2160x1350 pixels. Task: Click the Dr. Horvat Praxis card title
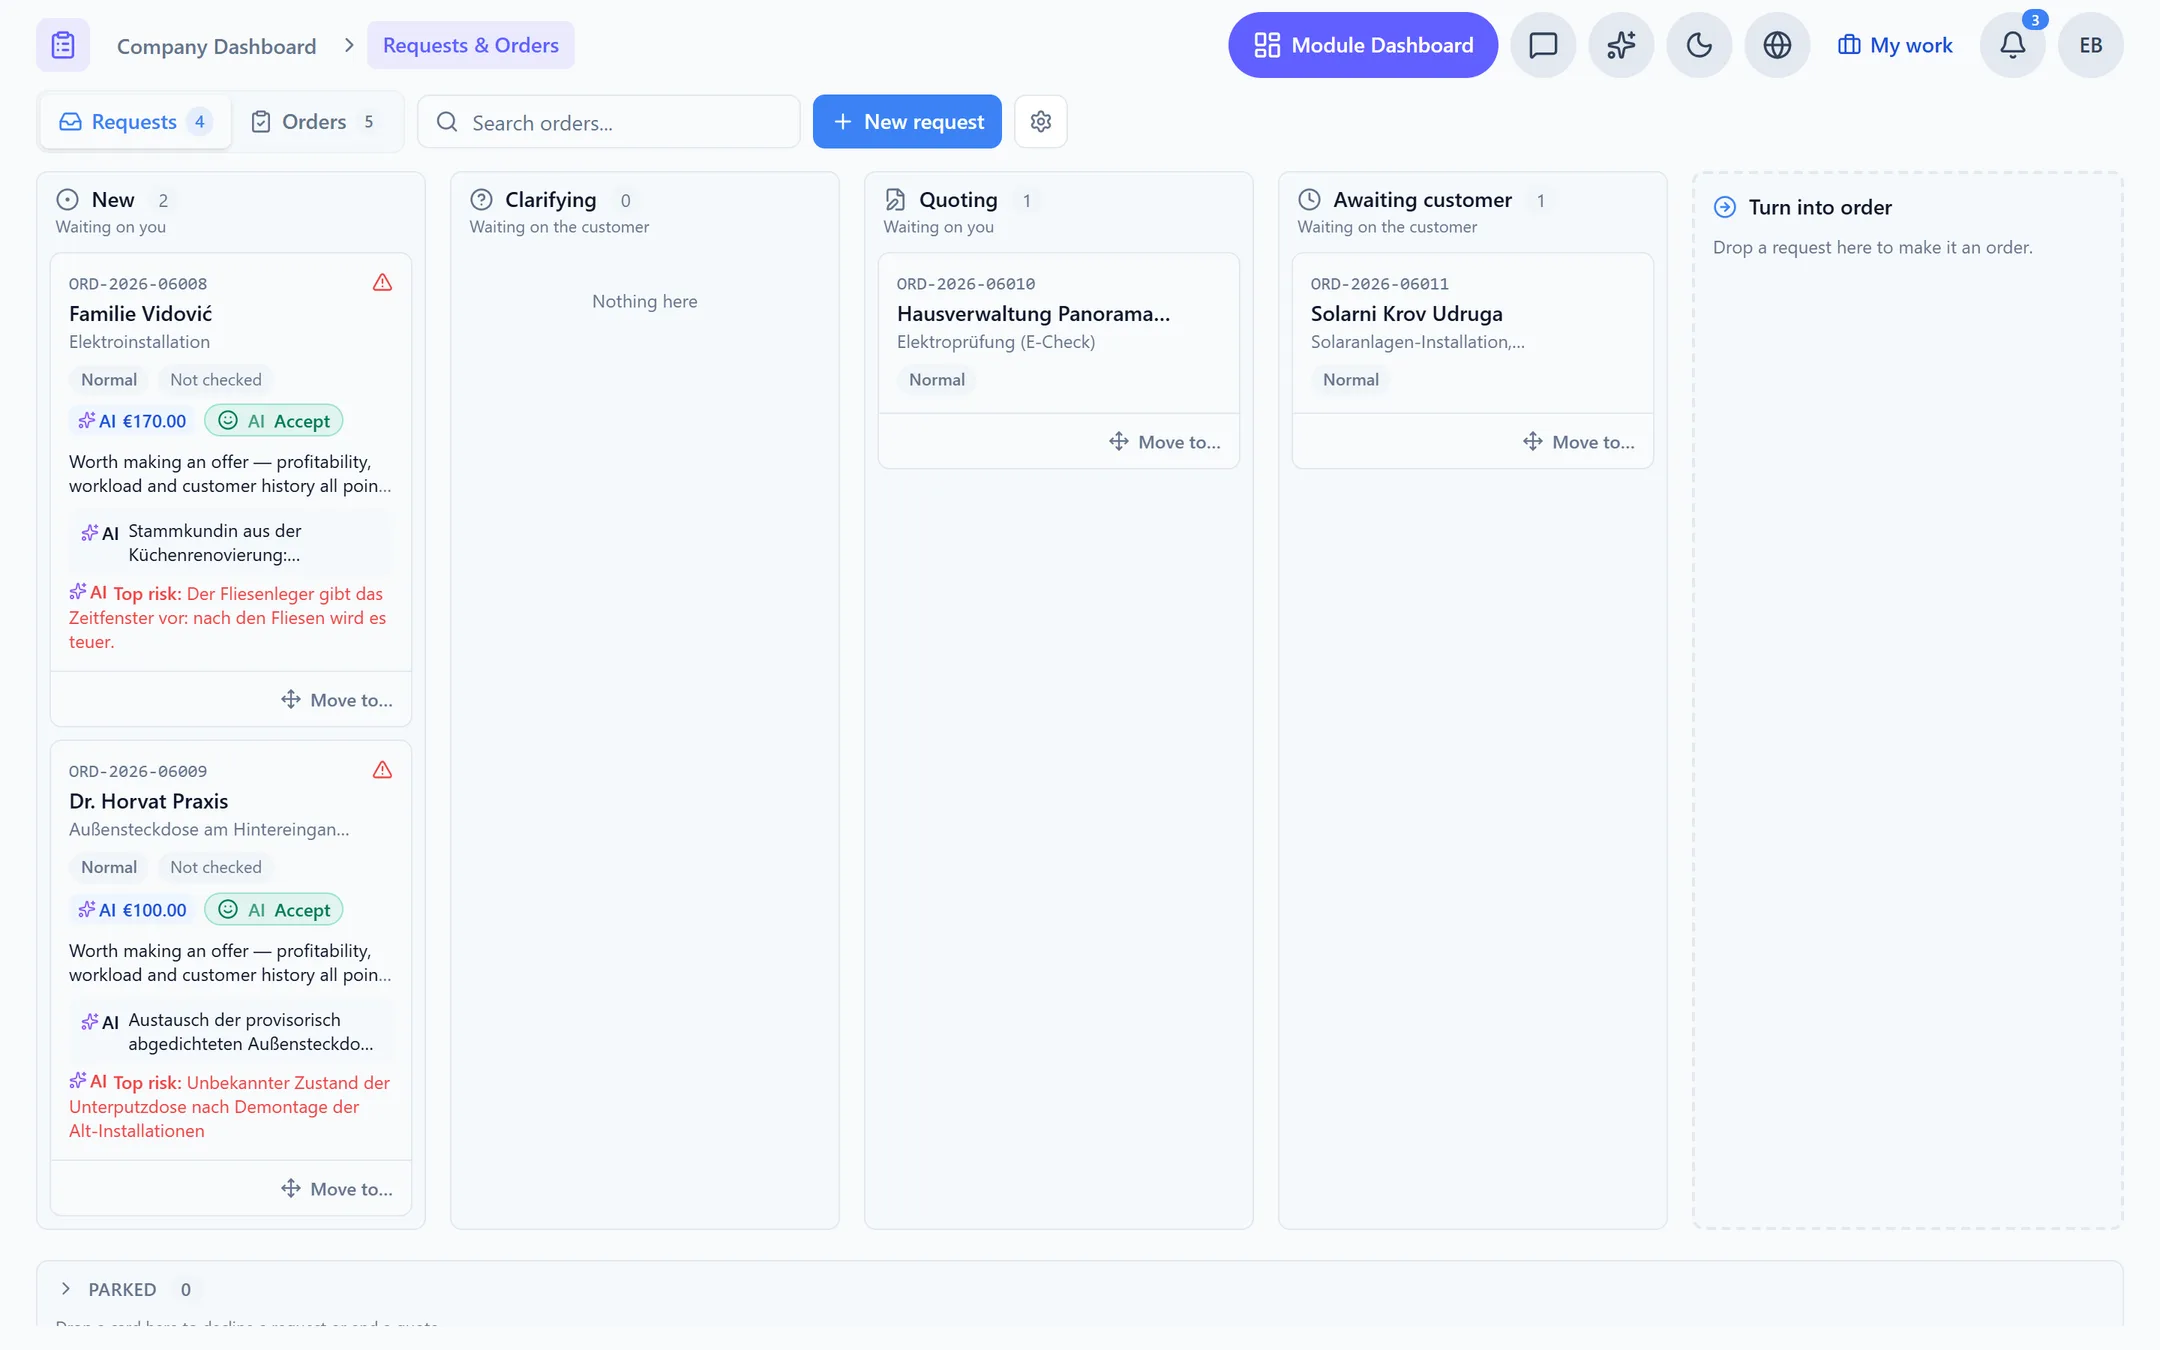tap(149, 801)
